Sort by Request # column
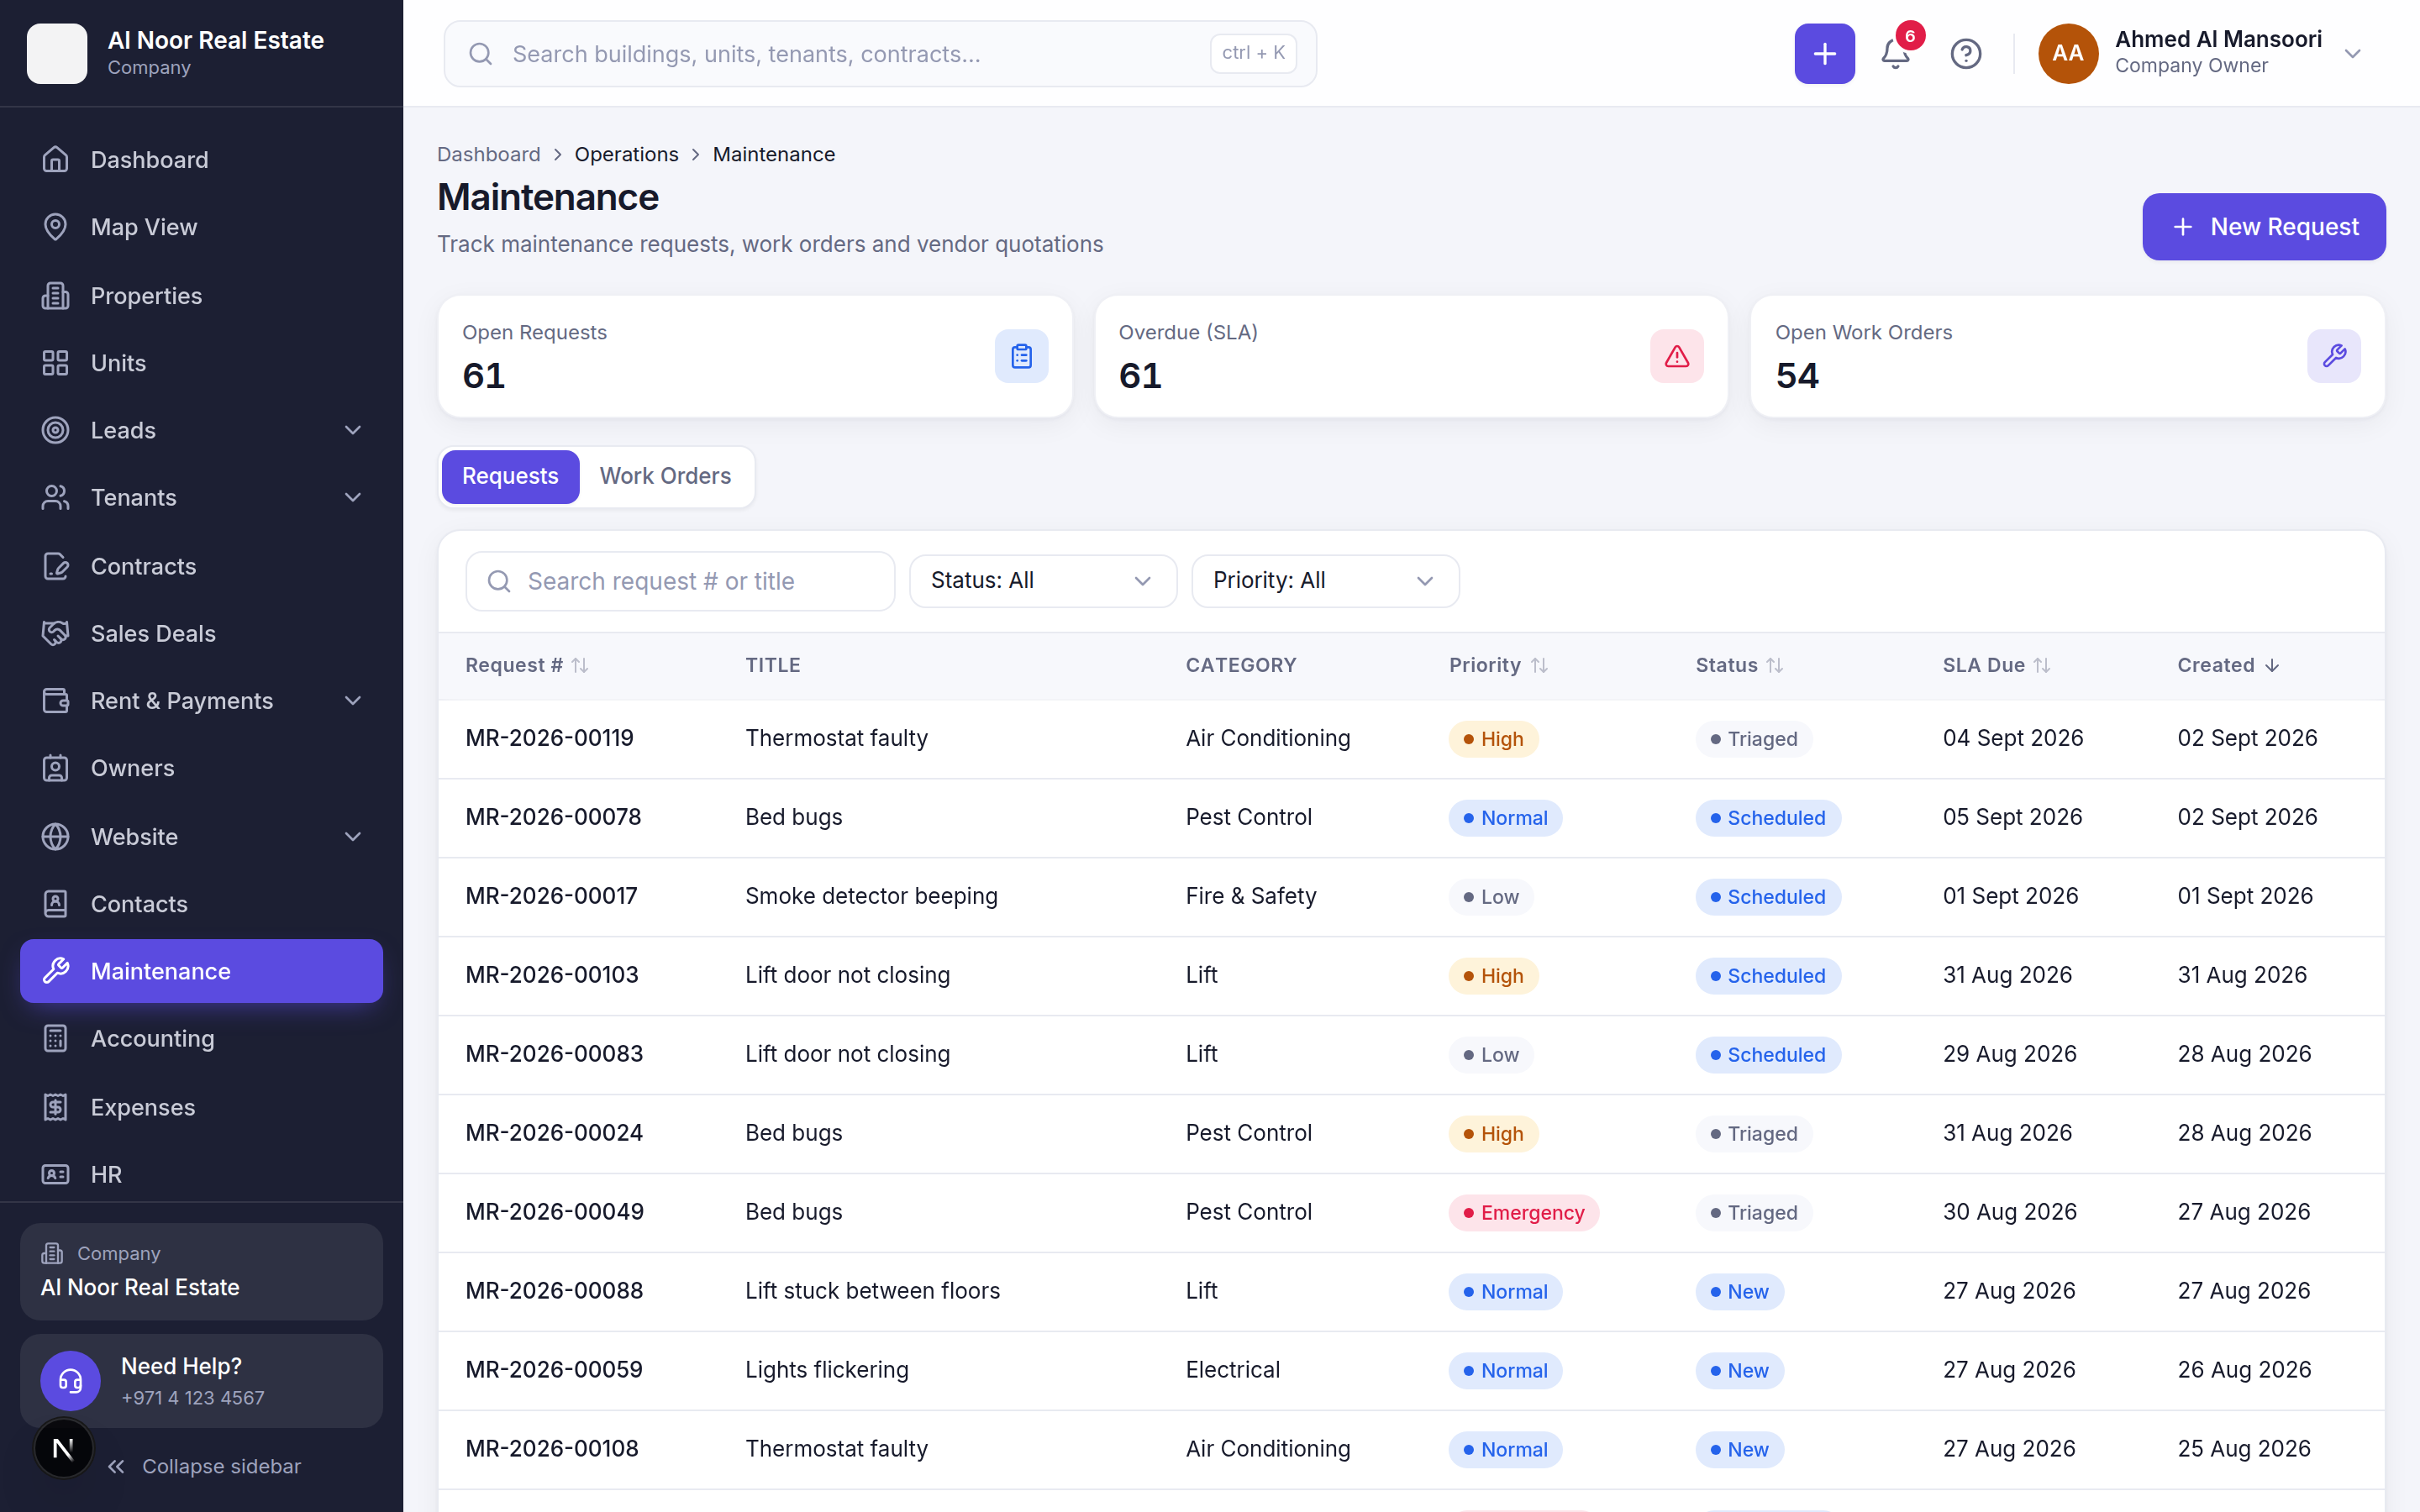2420x1512 pixels. [527, 665]
